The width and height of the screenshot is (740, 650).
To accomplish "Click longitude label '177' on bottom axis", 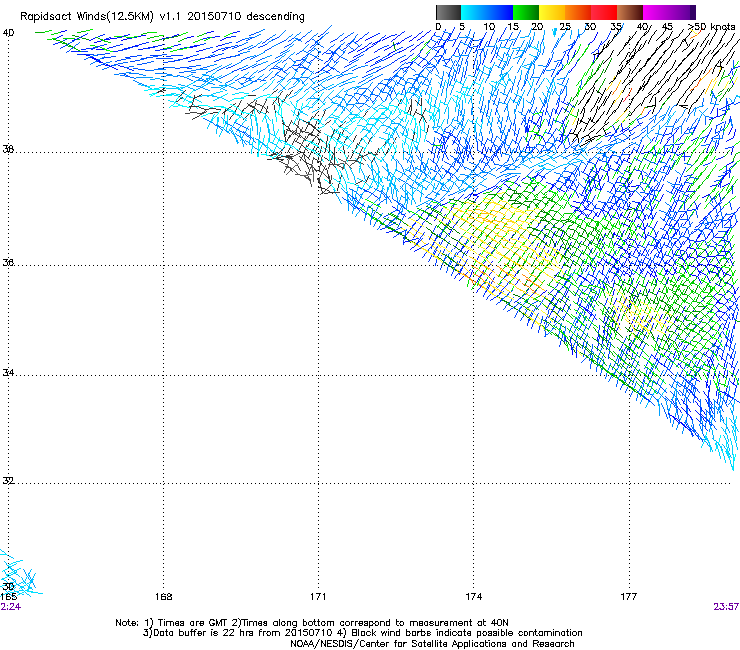I will pyautogui.click(x=629, y=597).
